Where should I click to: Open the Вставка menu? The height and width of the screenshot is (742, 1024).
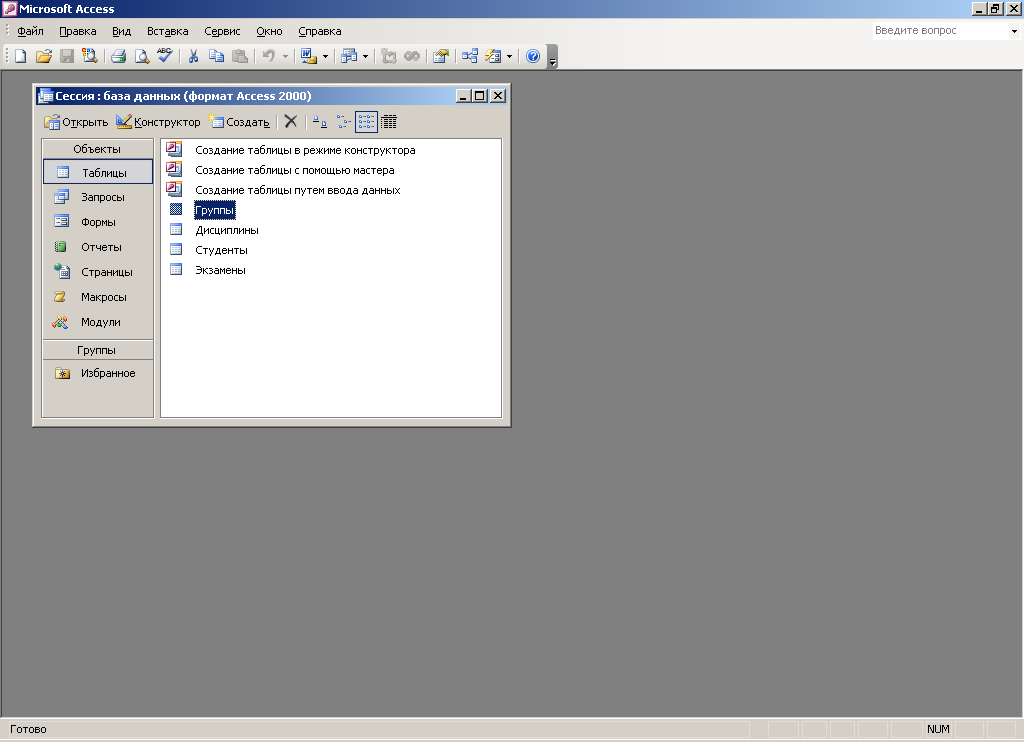[167, 31]
